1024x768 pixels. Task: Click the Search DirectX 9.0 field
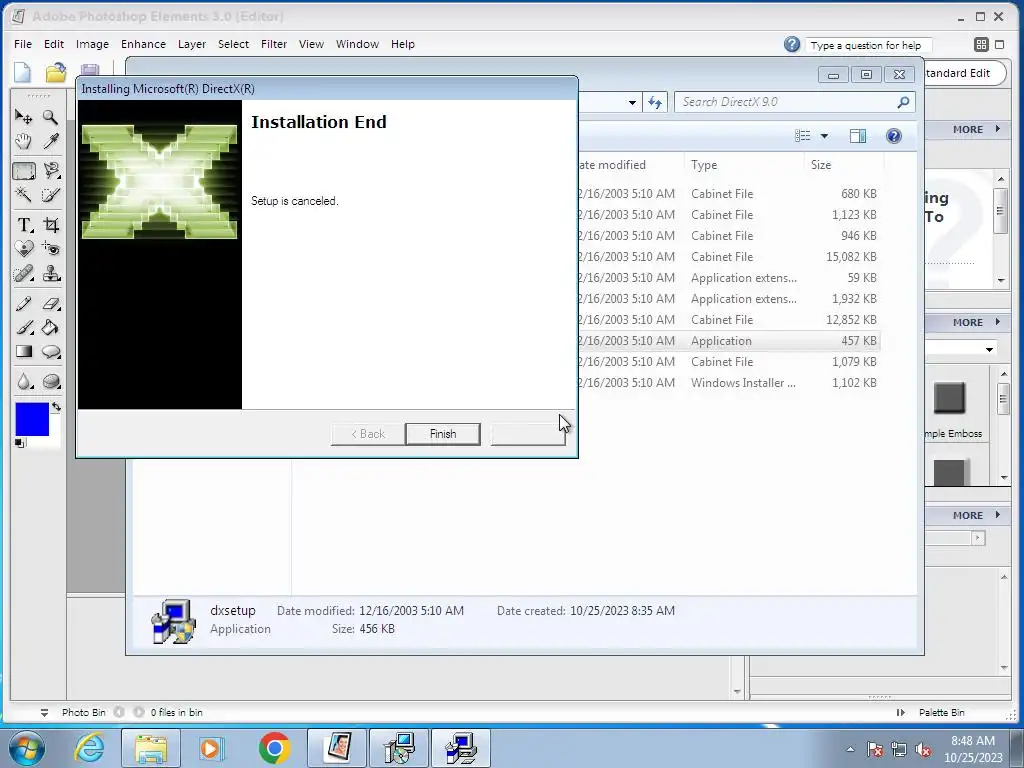pos(794,102)
